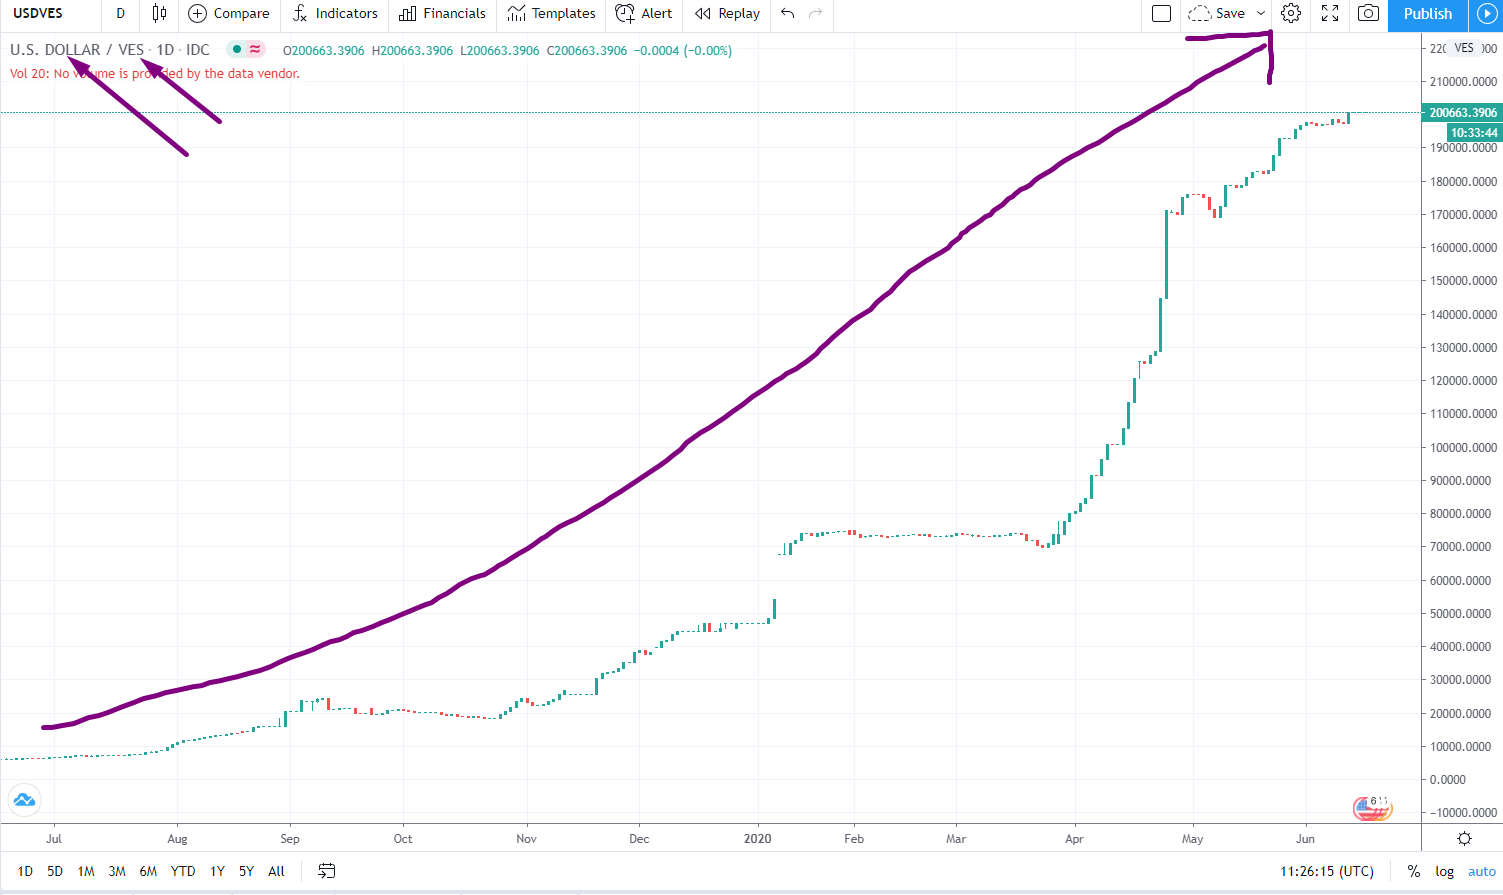Open the Templates menu
The width and height of the screenshot is (1503, 895).
(x=551, y=14)
